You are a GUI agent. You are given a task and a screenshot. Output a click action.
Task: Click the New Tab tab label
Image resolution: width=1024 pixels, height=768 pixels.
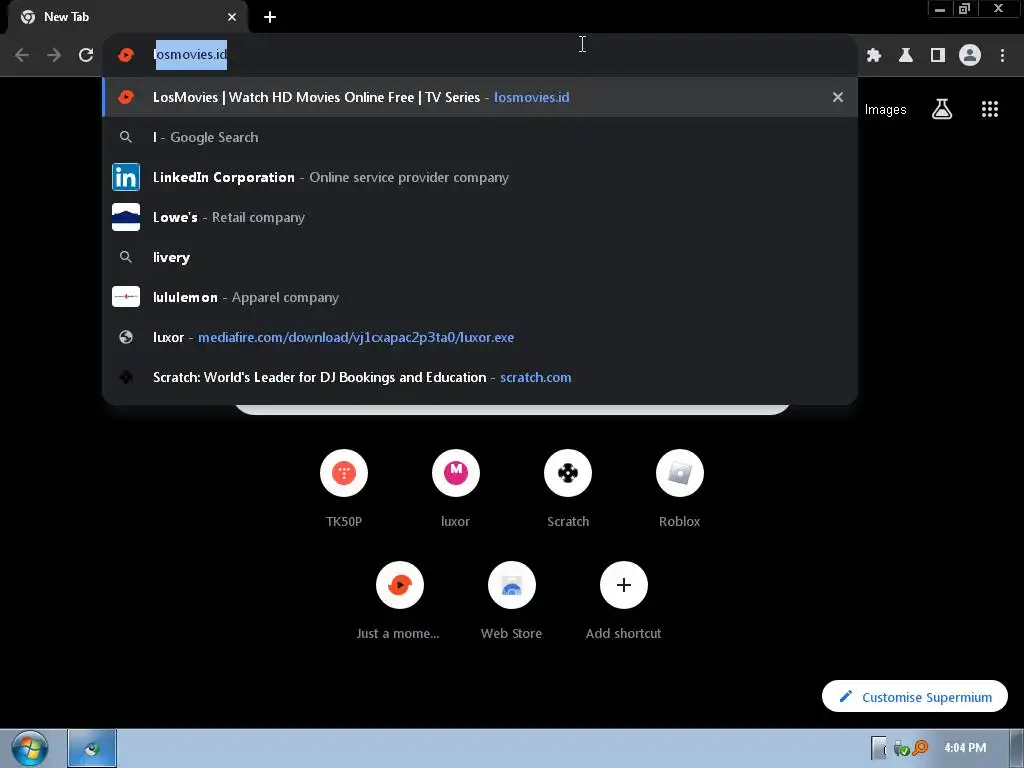(66, 17)
